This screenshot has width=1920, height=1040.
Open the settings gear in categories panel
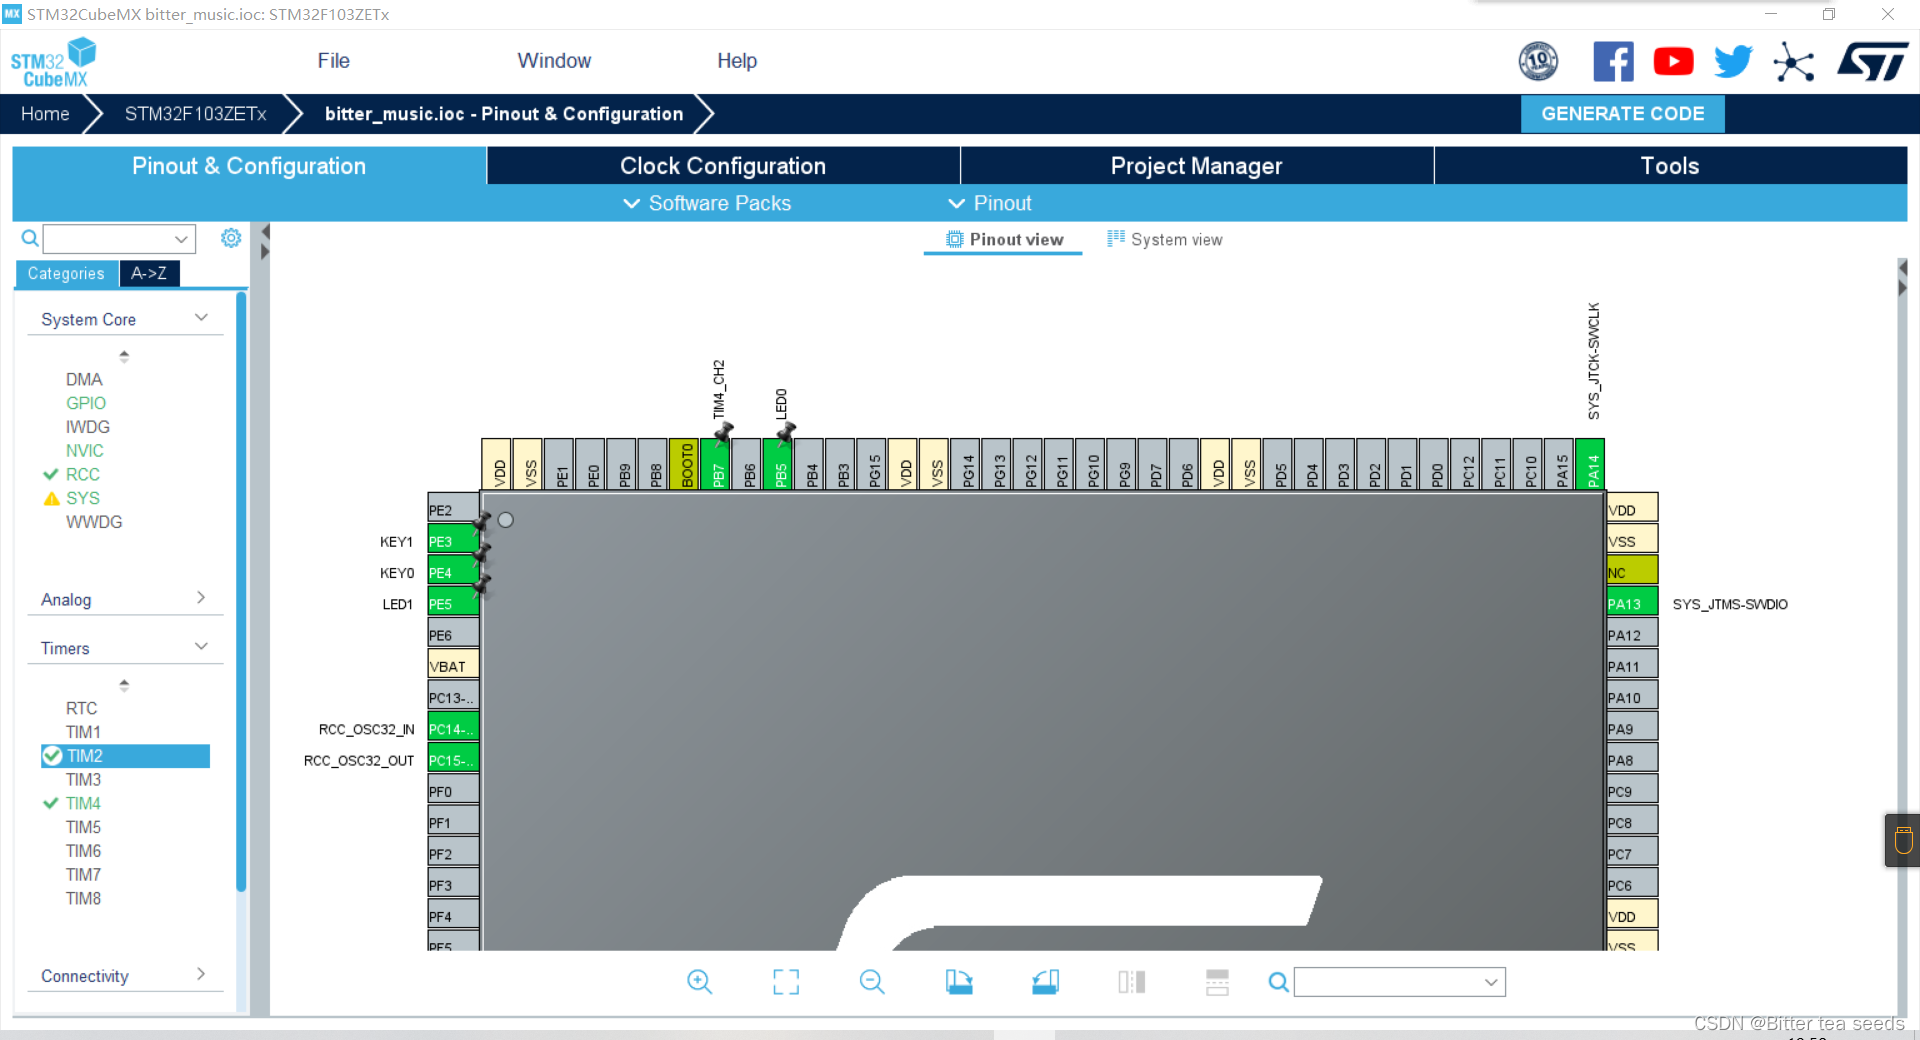tap(231, 238)
